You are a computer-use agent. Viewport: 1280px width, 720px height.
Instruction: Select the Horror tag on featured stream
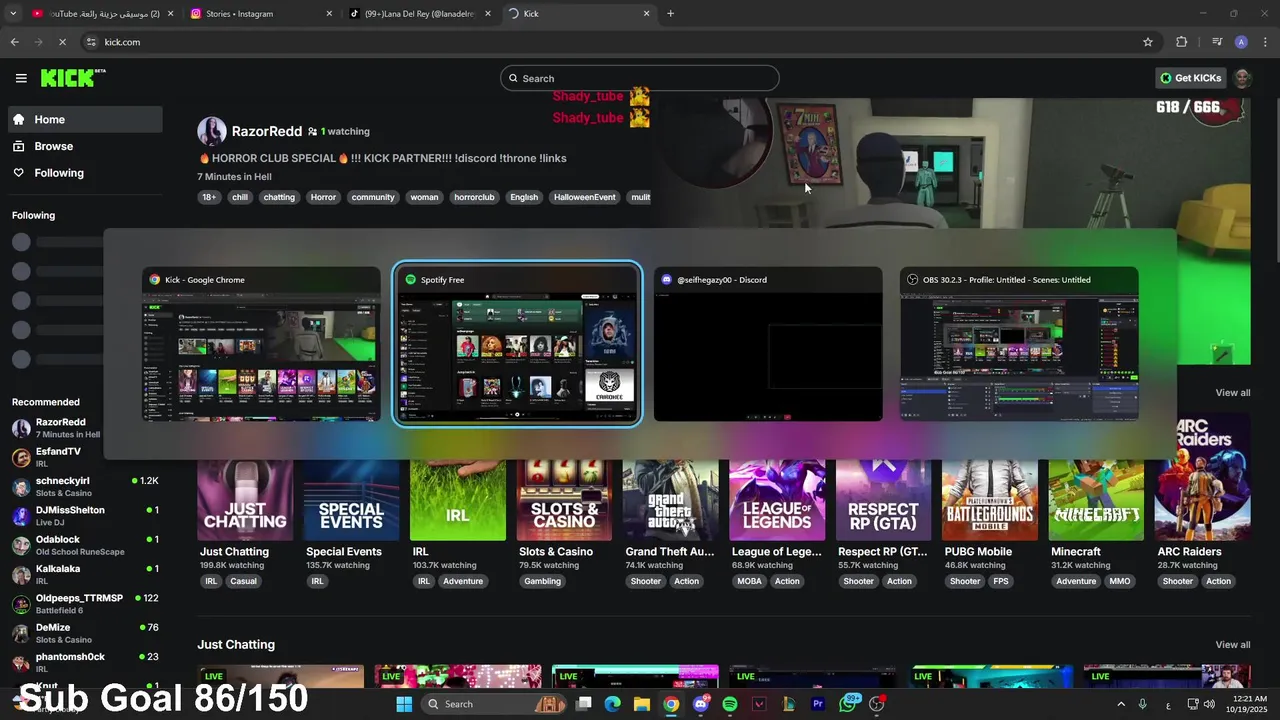click(323, 197)
